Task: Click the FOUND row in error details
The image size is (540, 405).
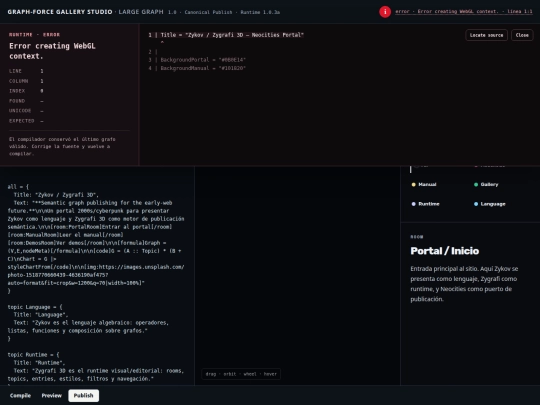Action: 26,101
